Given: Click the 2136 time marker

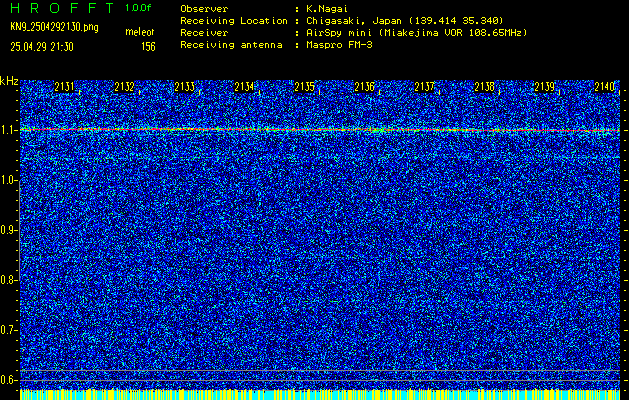Looking at the screenshot, I should click(x=364, y=87).
